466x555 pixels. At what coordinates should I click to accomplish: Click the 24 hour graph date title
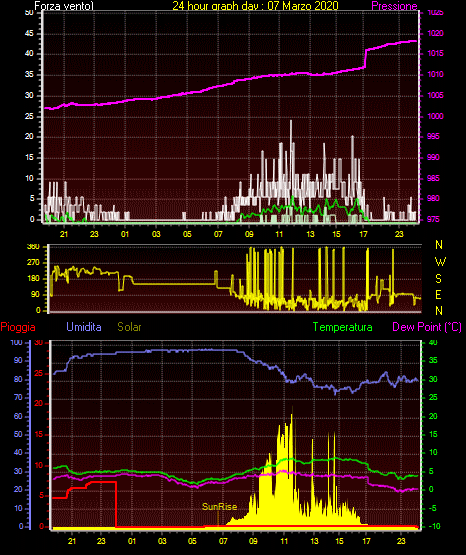point(255,5)
